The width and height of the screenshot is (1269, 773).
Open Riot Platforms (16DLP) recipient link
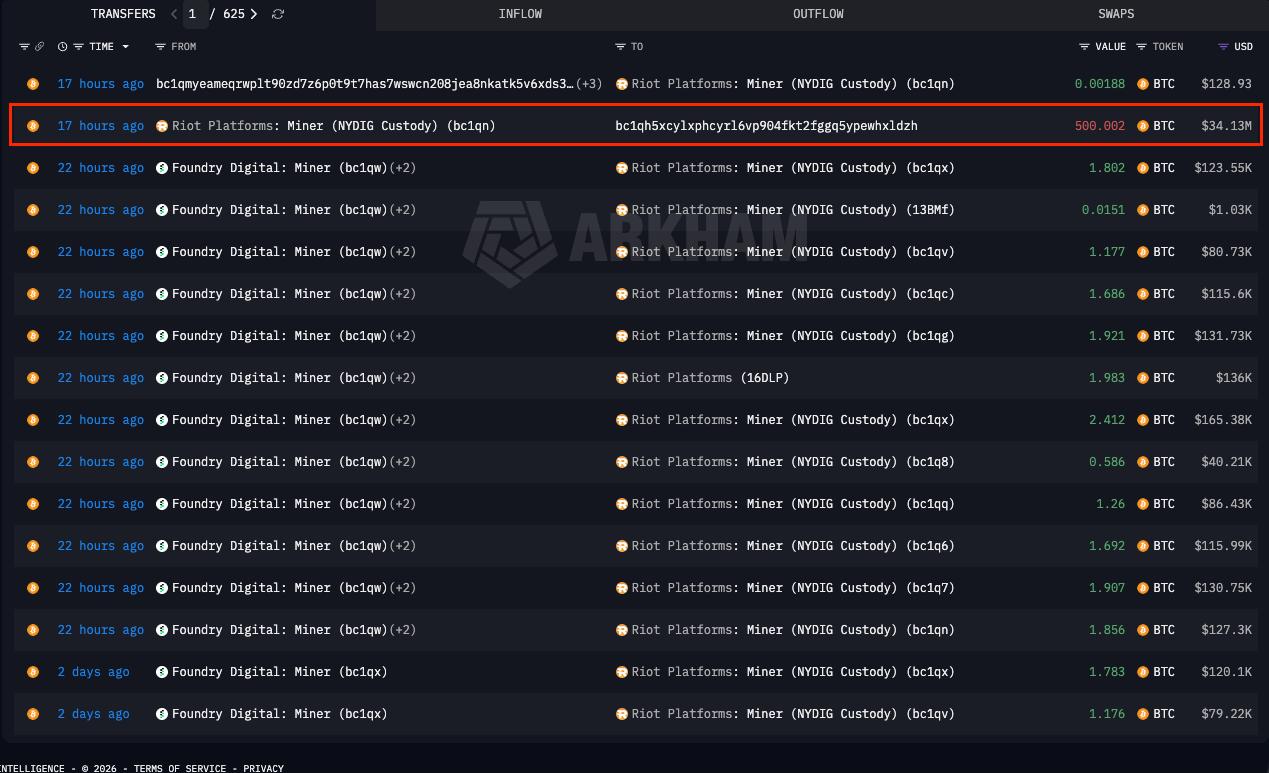pos(711,378)
